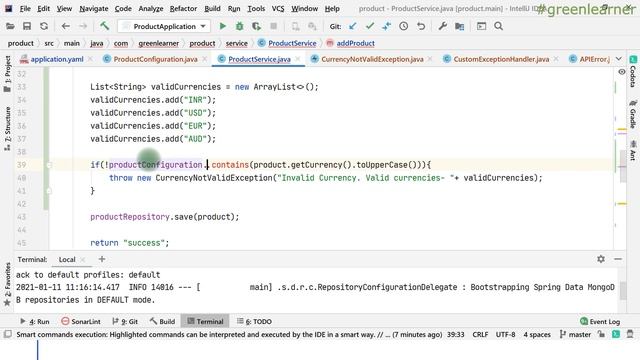Viewport: 640px width, 360px height.
Task: Collapse the if block at line 39
Action: point(49,165)
